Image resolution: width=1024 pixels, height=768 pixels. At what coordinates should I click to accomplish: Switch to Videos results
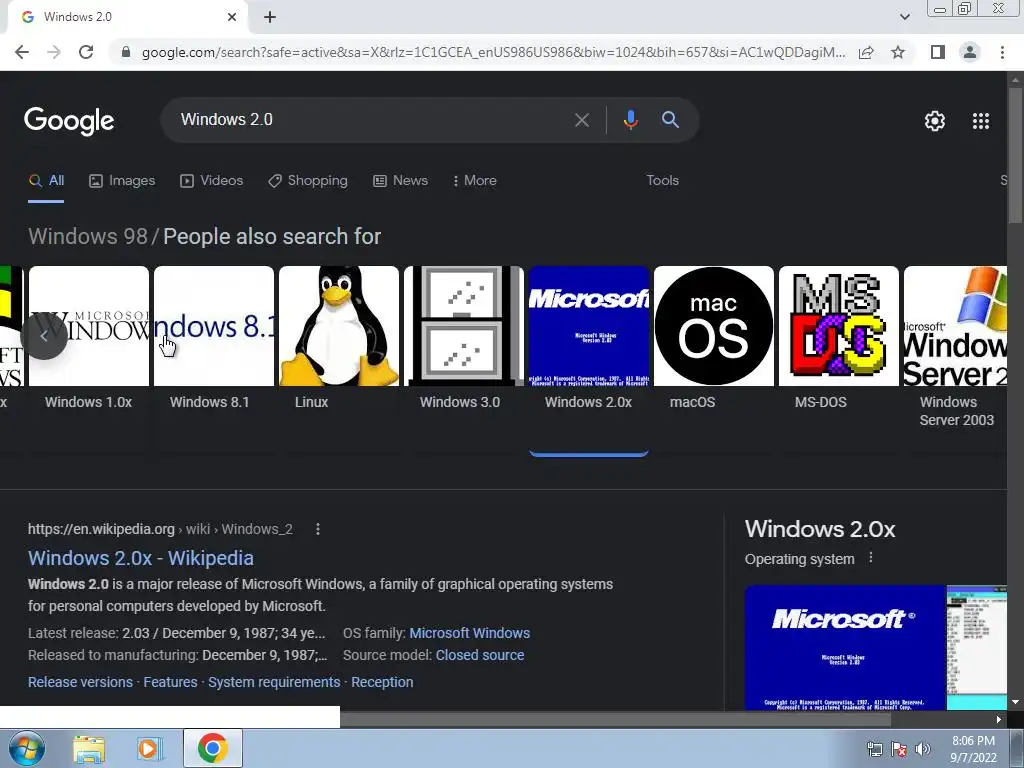point(212,181)
